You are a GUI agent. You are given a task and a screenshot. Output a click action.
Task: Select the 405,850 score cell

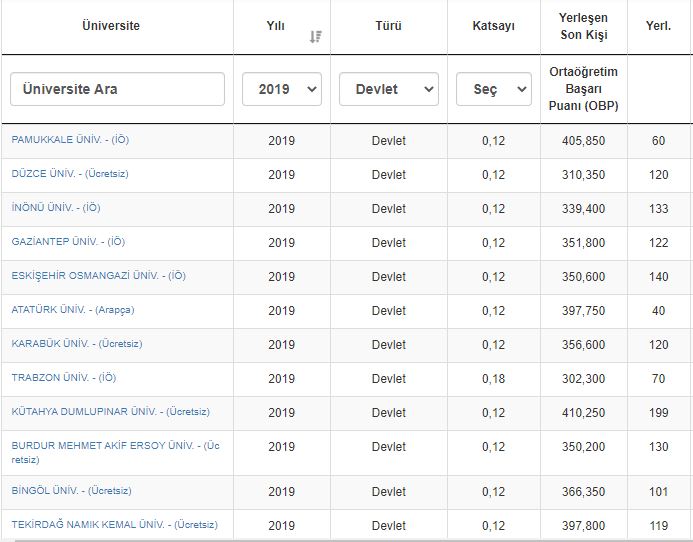click(583, 141)
